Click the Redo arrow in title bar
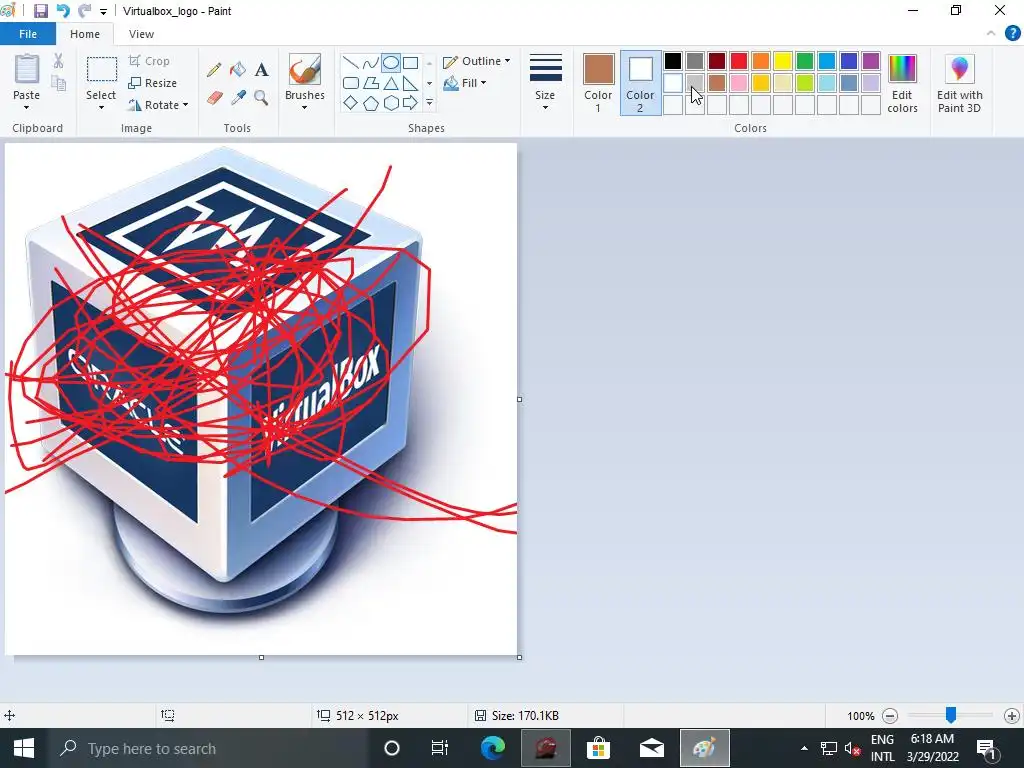 pos(84,11)
